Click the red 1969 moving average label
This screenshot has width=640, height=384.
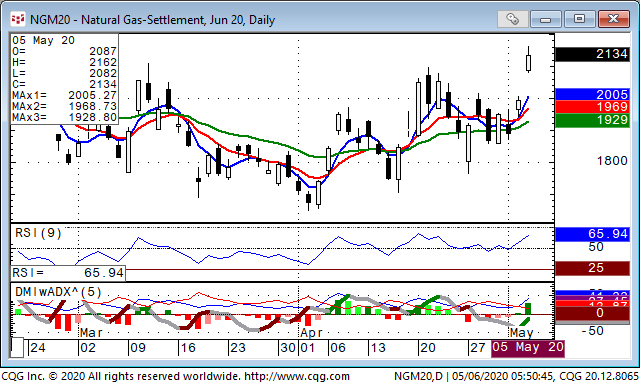click(x=592, y=107)
